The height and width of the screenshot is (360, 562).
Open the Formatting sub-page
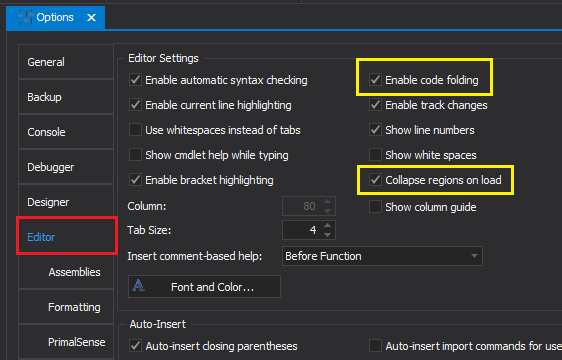tap(66, 307)
